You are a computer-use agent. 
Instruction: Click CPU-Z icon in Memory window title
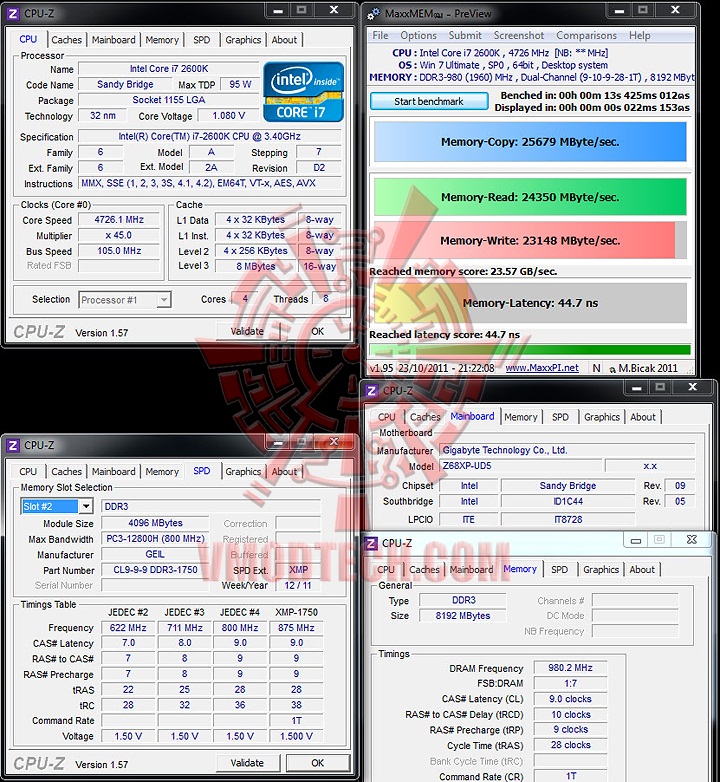point(371,543)
